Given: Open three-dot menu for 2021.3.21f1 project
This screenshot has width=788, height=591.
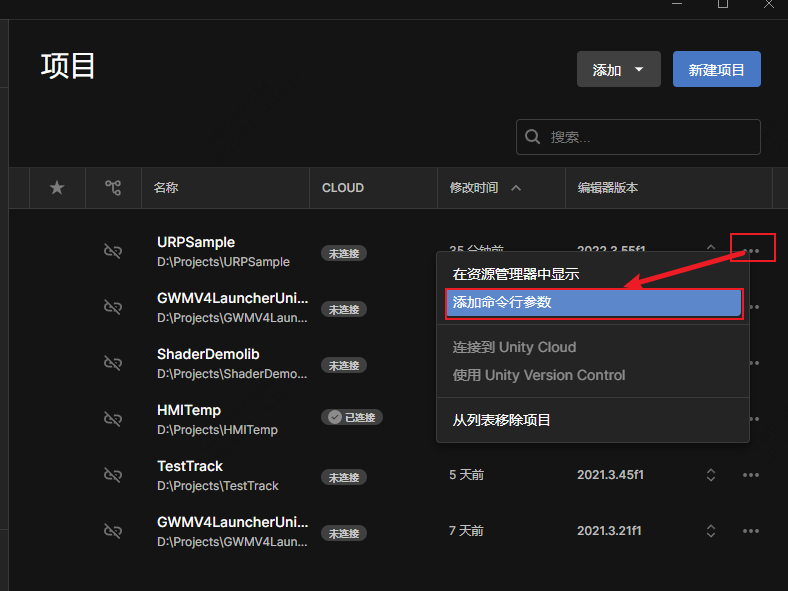Looking at the screenshot, I should tap(751, 531).
